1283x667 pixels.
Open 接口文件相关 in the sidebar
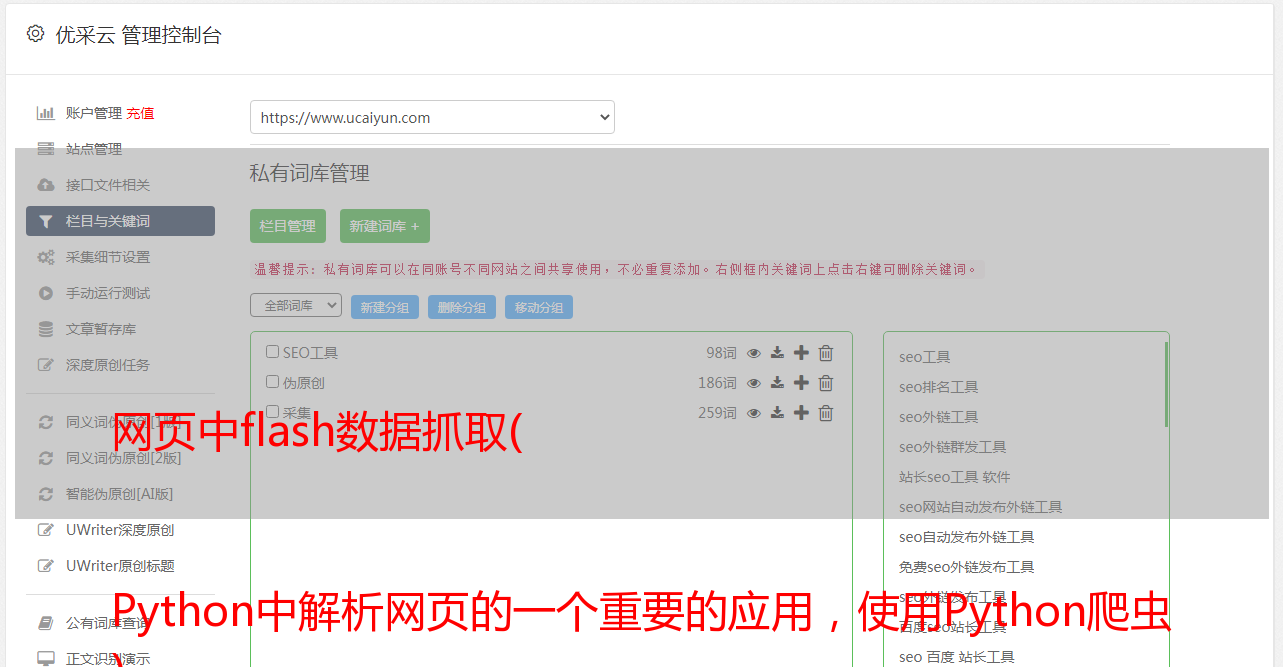coord(108,185)
